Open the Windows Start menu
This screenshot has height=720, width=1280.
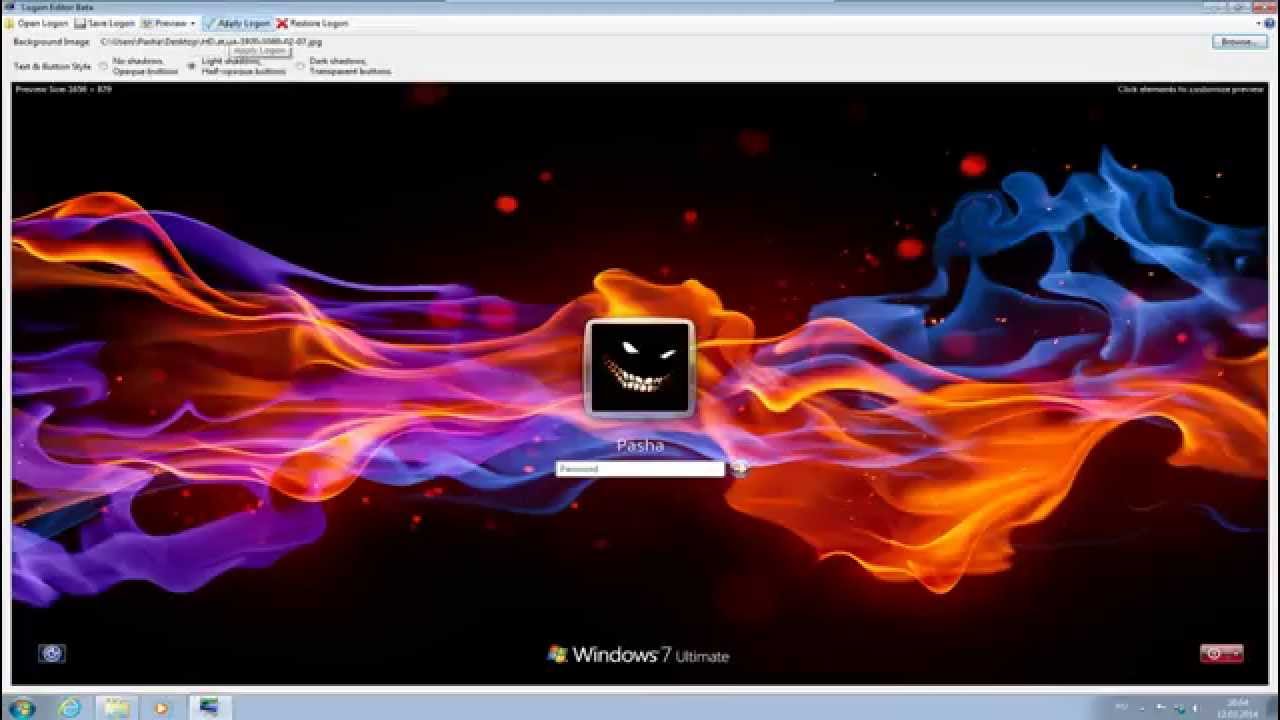21,708
